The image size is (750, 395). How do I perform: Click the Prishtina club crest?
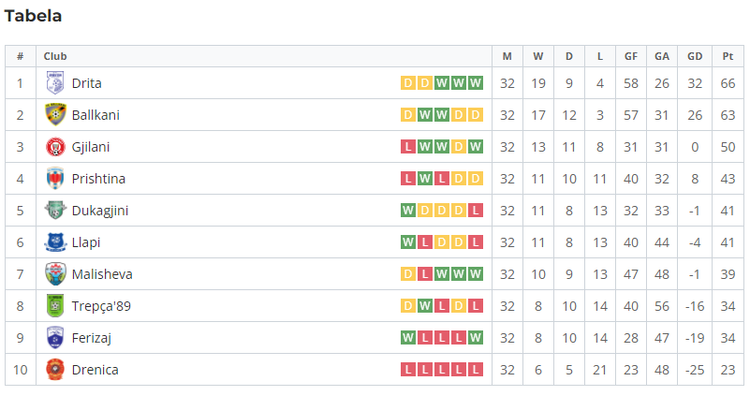[55, 178]
